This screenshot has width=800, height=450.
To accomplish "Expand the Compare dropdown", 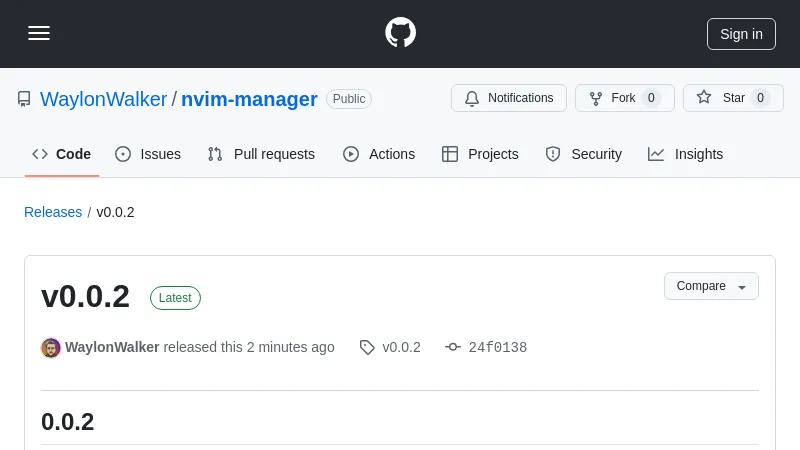I will coord(711,286).
